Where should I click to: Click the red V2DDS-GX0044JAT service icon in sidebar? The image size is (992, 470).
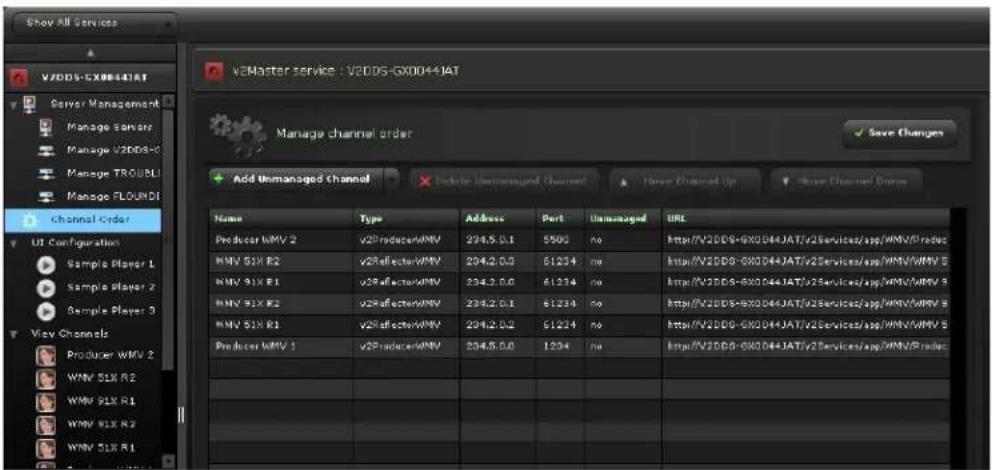tap(17, 78)
